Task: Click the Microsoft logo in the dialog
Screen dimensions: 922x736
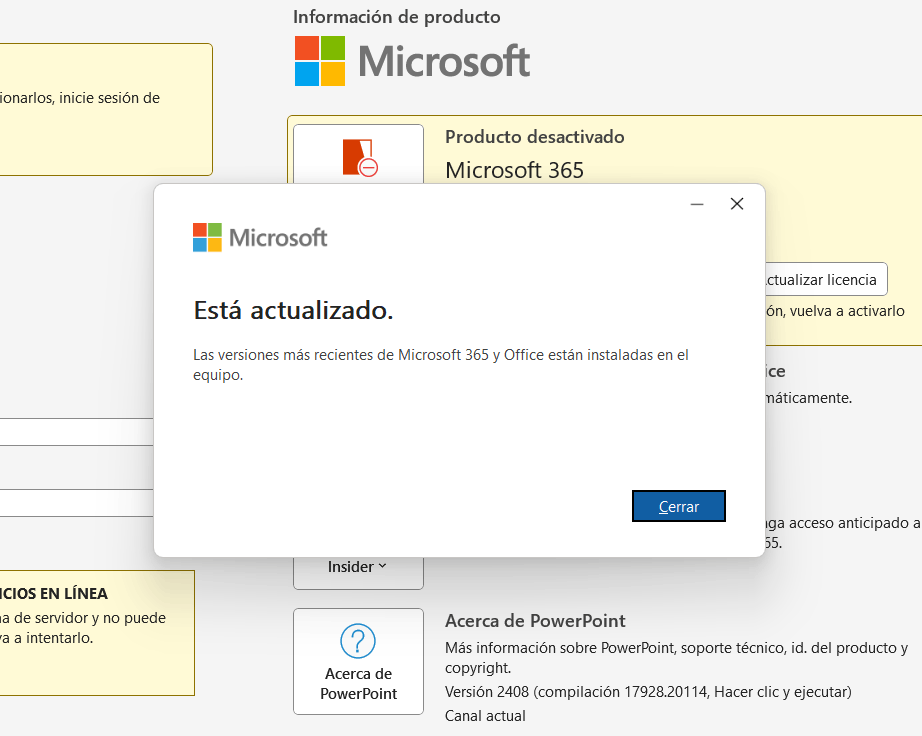Action: pyautogui.click(x=260, y=237)
